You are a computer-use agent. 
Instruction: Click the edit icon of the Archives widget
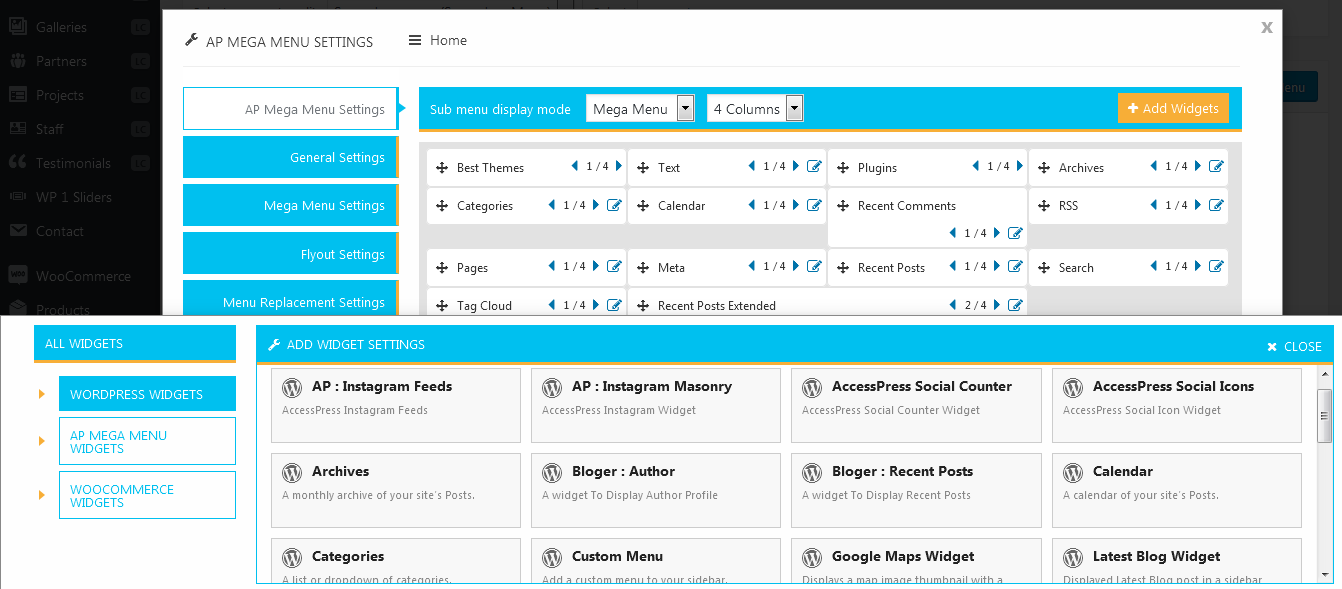pyautogui.click(x=1216, y=167)
